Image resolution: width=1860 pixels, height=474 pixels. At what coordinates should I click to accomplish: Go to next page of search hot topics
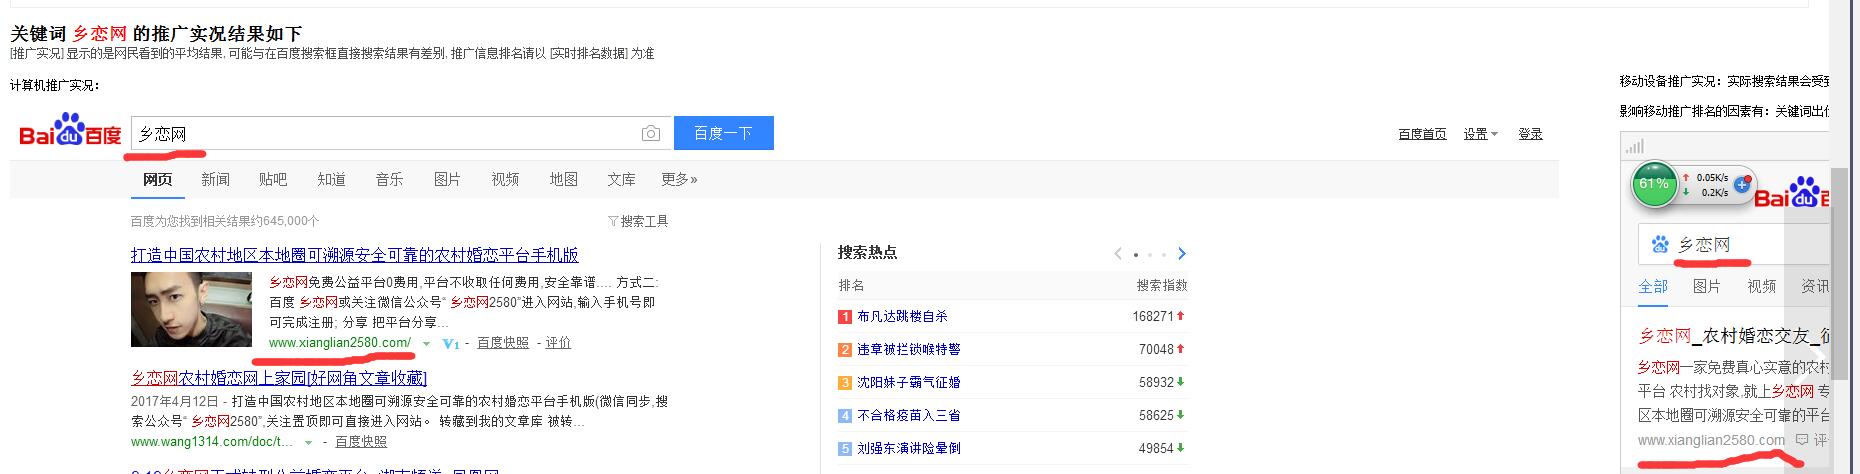(x=1182, y=254)
